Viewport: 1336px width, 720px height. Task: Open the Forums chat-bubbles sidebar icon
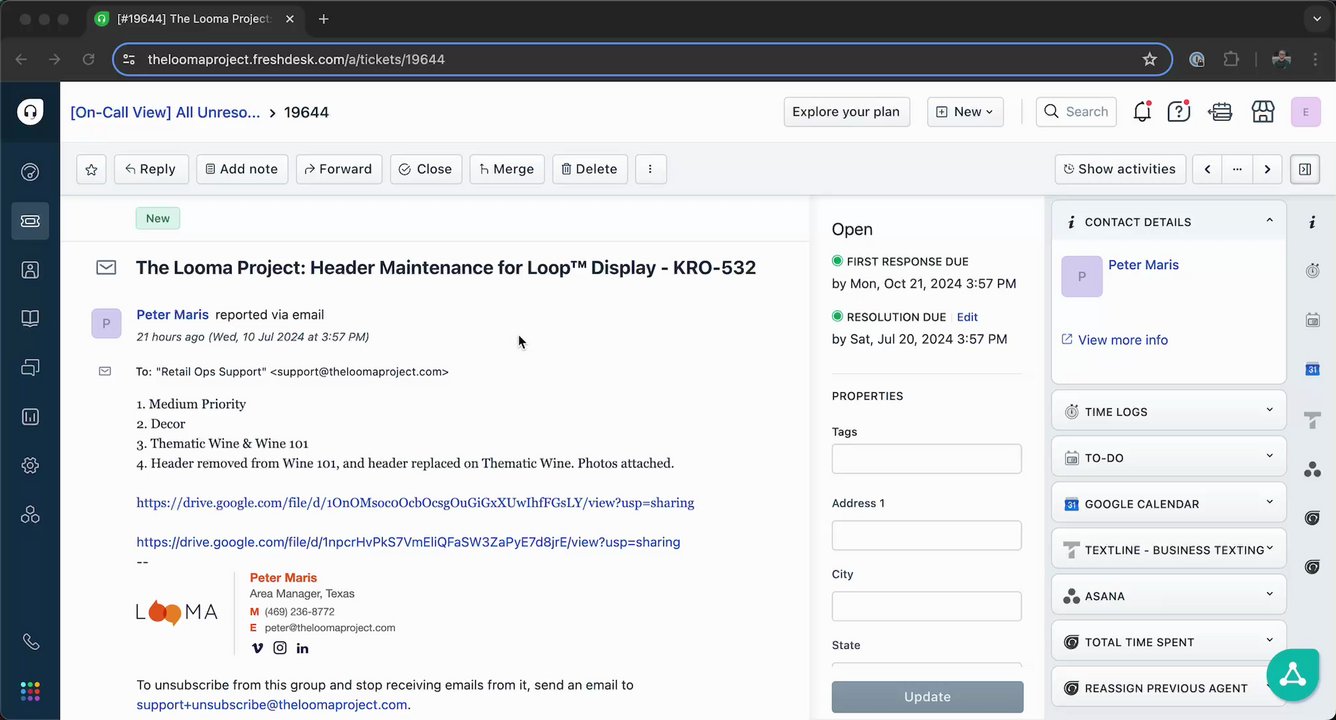tap(30, 368)
